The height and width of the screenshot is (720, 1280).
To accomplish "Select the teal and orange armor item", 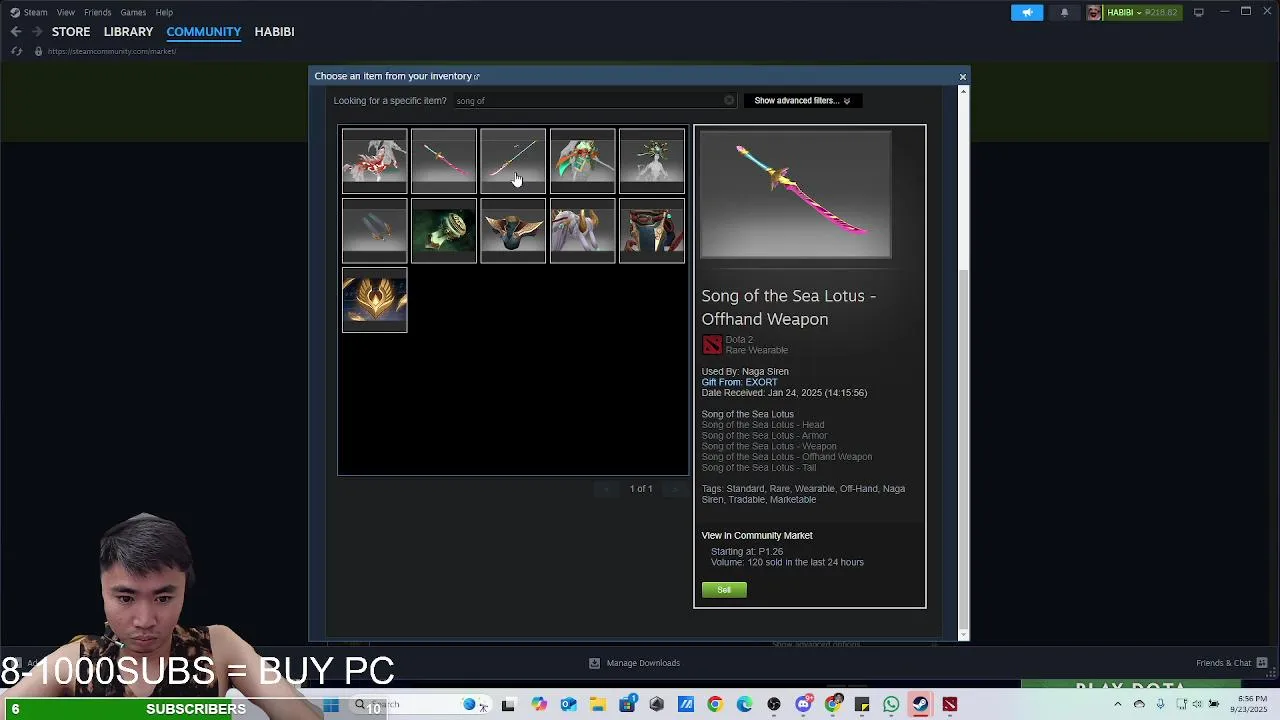I will click(x=583, y=160).
